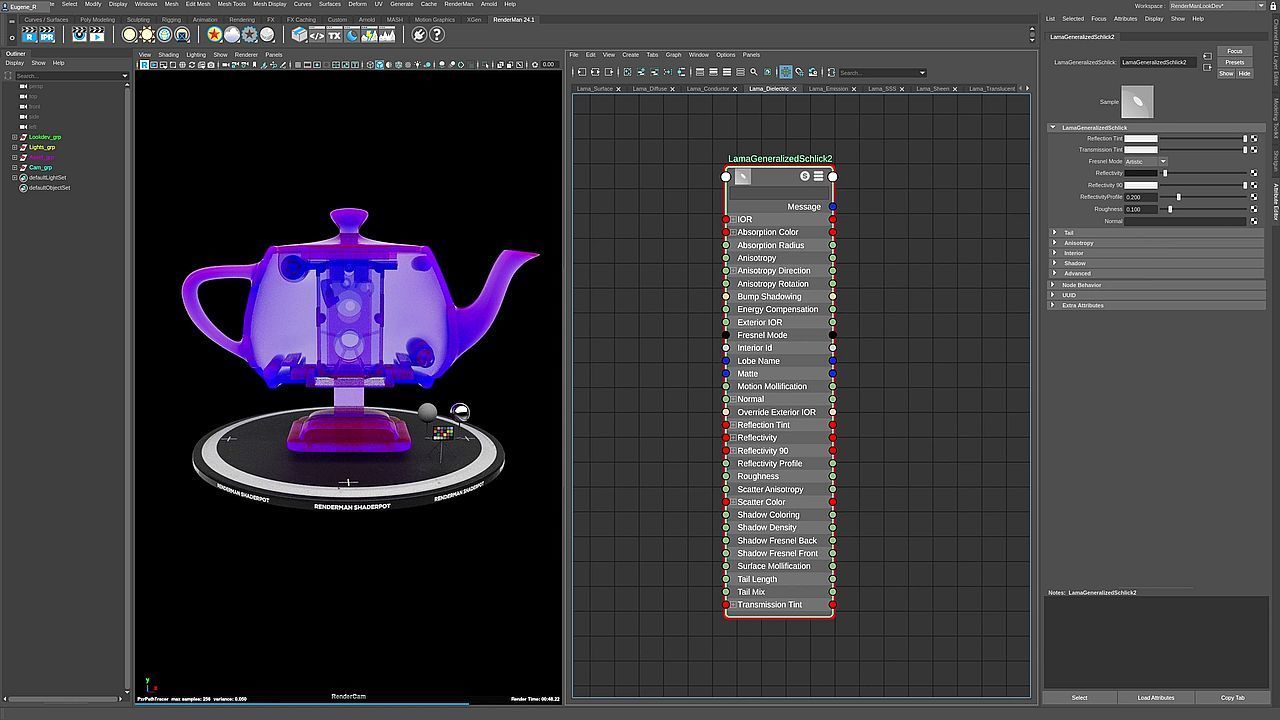The width and height of the screenshot is (1280, 720).
Task: Click the Copy Tab button
Action: [1233, 698]
